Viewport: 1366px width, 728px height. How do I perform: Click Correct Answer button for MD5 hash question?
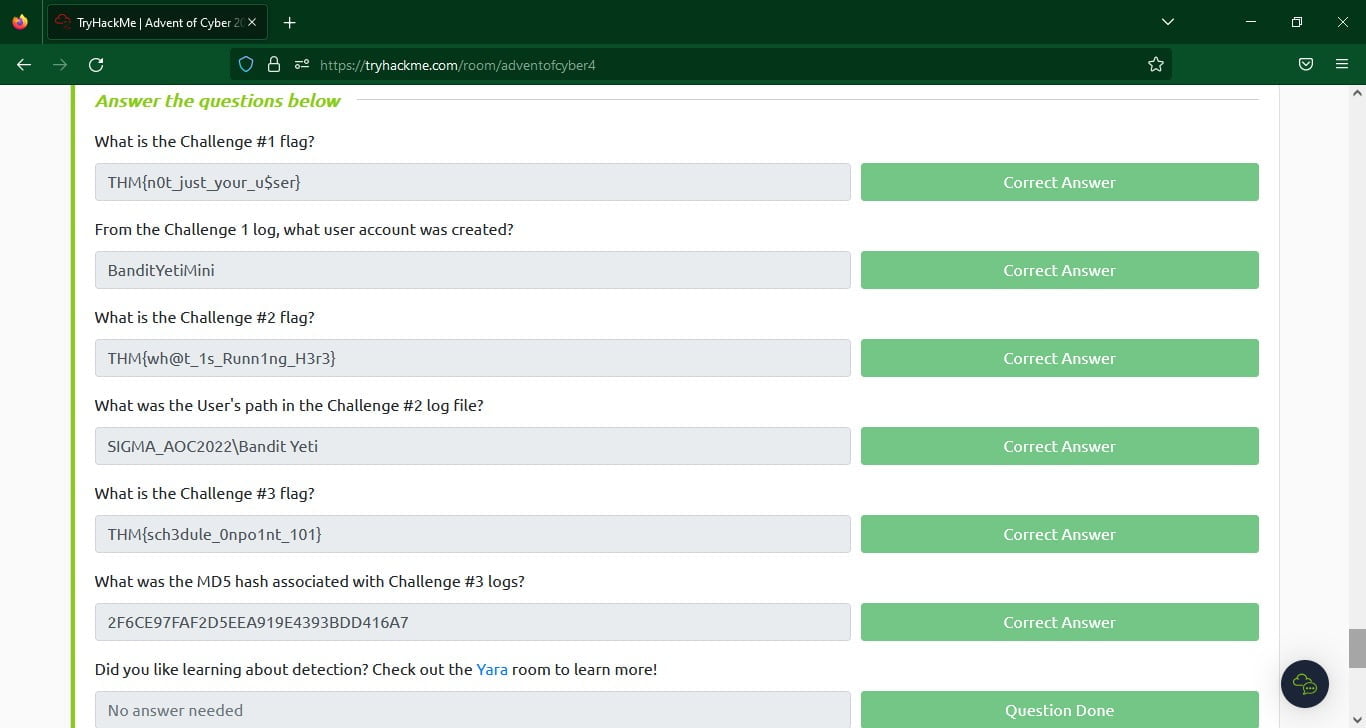click(x=1060, y=622)
